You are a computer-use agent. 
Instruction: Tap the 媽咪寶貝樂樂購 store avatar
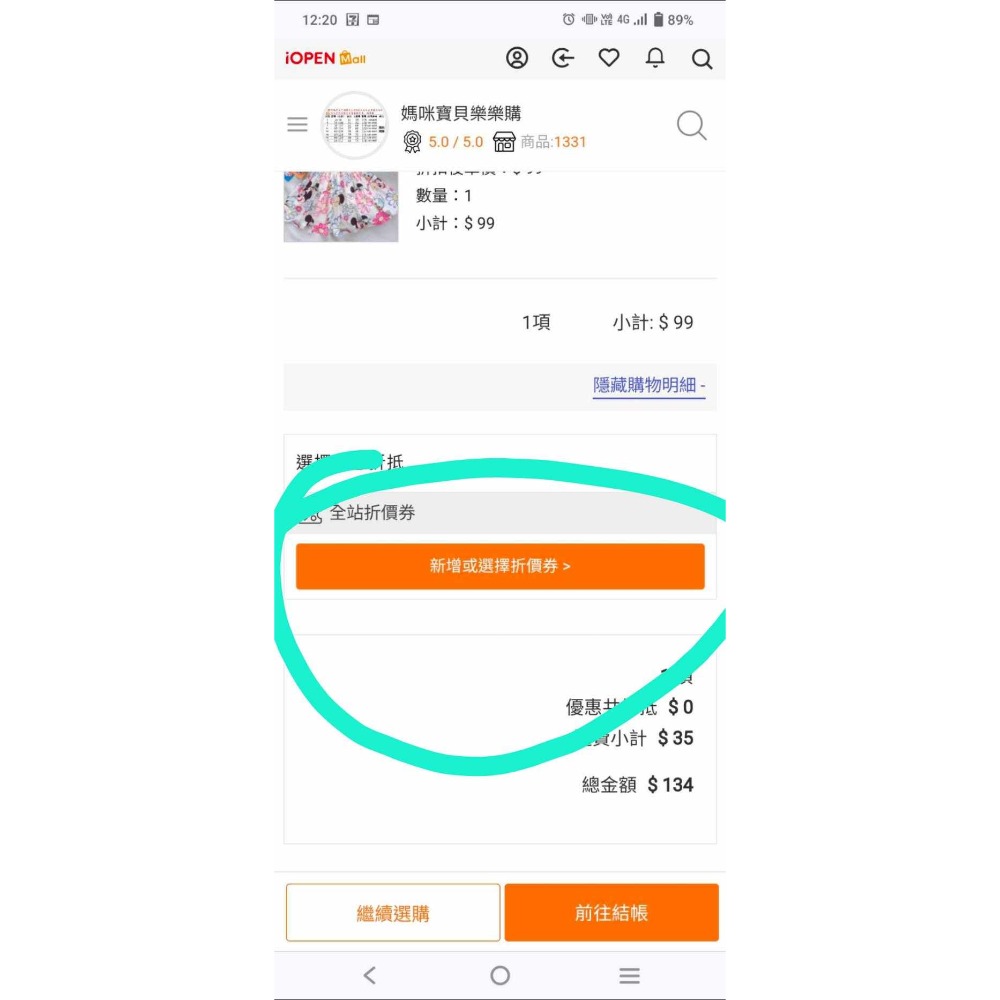pyautogui.click(x=354, y=125)
